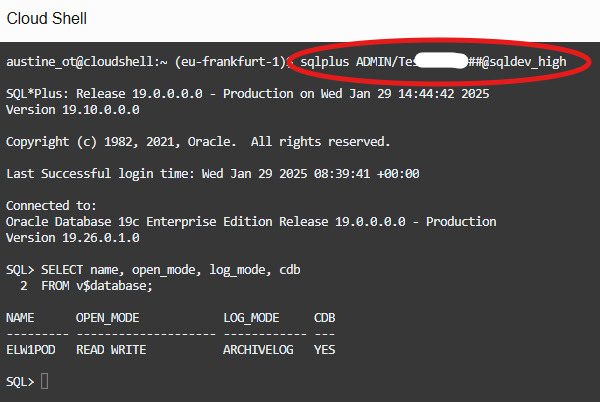The width and height of the screenshot is (600, 402).
Task: Click the @sqldev_high connection string
Action: click(524, 62)
